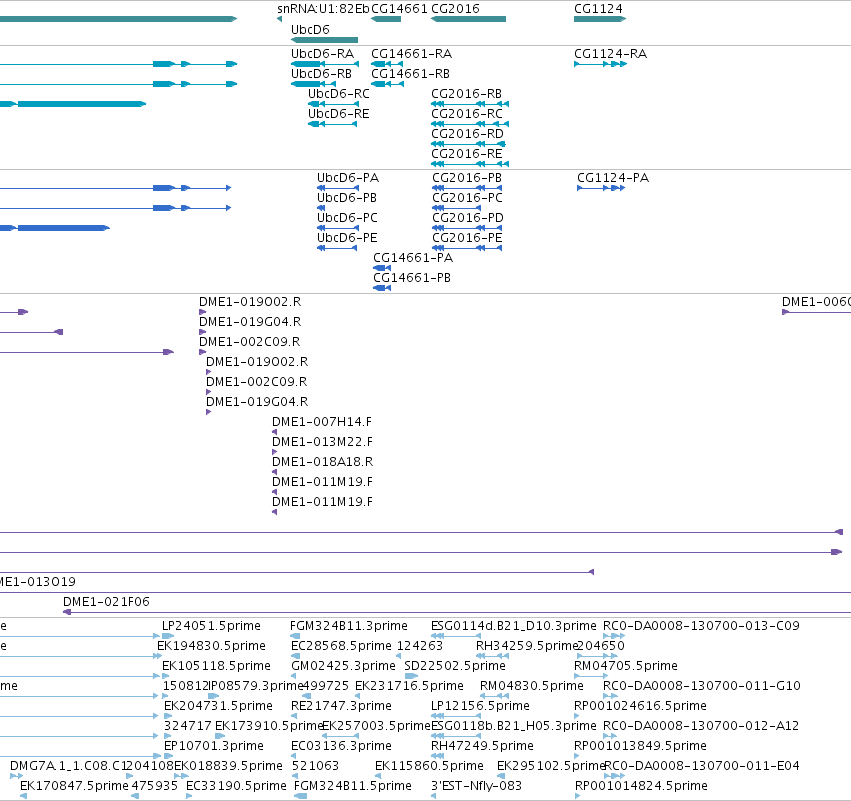Screen dimensions: 851x801
Task: Open the CG14661-RB transcript label
Action: tap(410, 74)
